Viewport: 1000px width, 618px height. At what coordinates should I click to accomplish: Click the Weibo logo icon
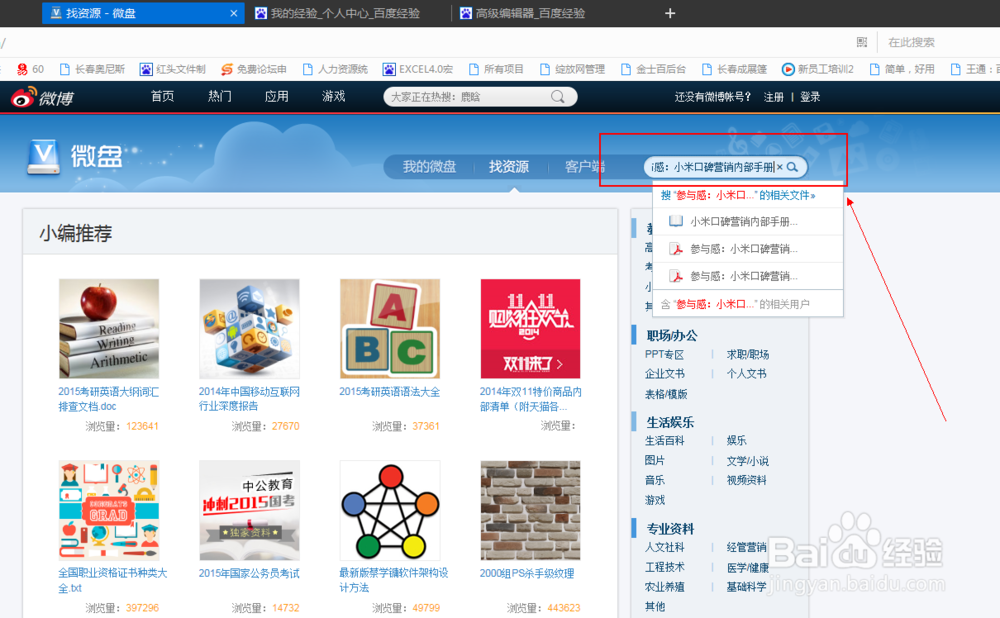click(x=24, y=97)
